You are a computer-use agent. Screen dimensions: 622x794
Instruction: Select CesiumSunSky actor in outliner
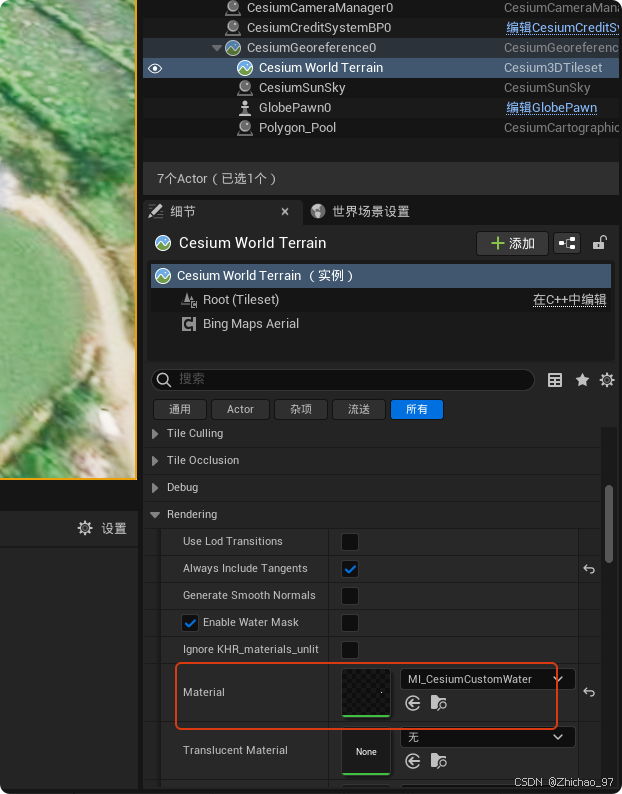(x=302, y=88)
